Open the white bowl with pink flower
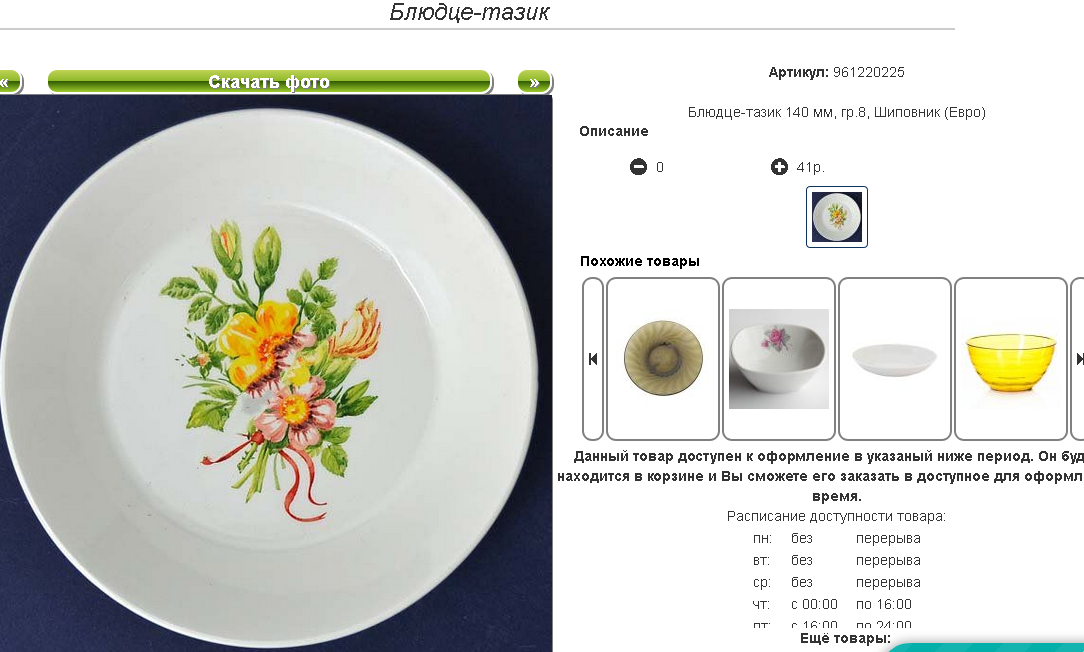Screen dimensions: 1084x652 tap(779, 359)
